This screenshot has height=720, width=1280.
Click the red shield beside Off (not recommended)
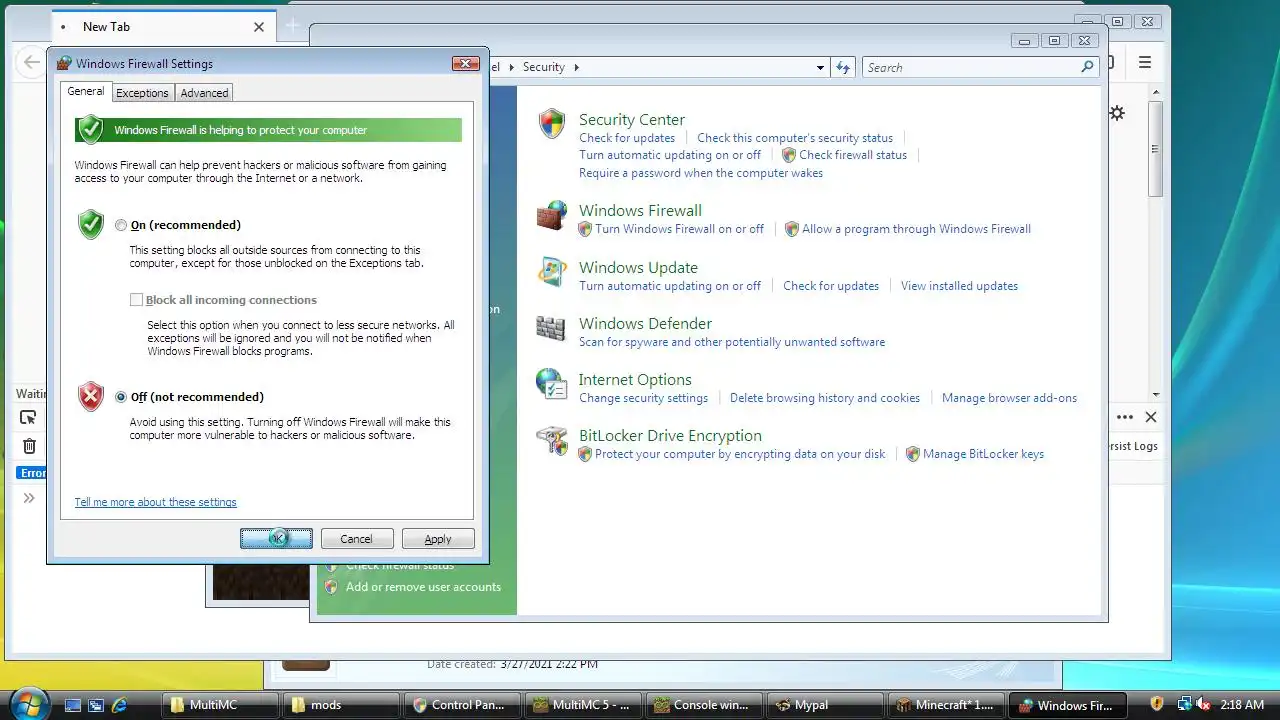tap(91, 396)
